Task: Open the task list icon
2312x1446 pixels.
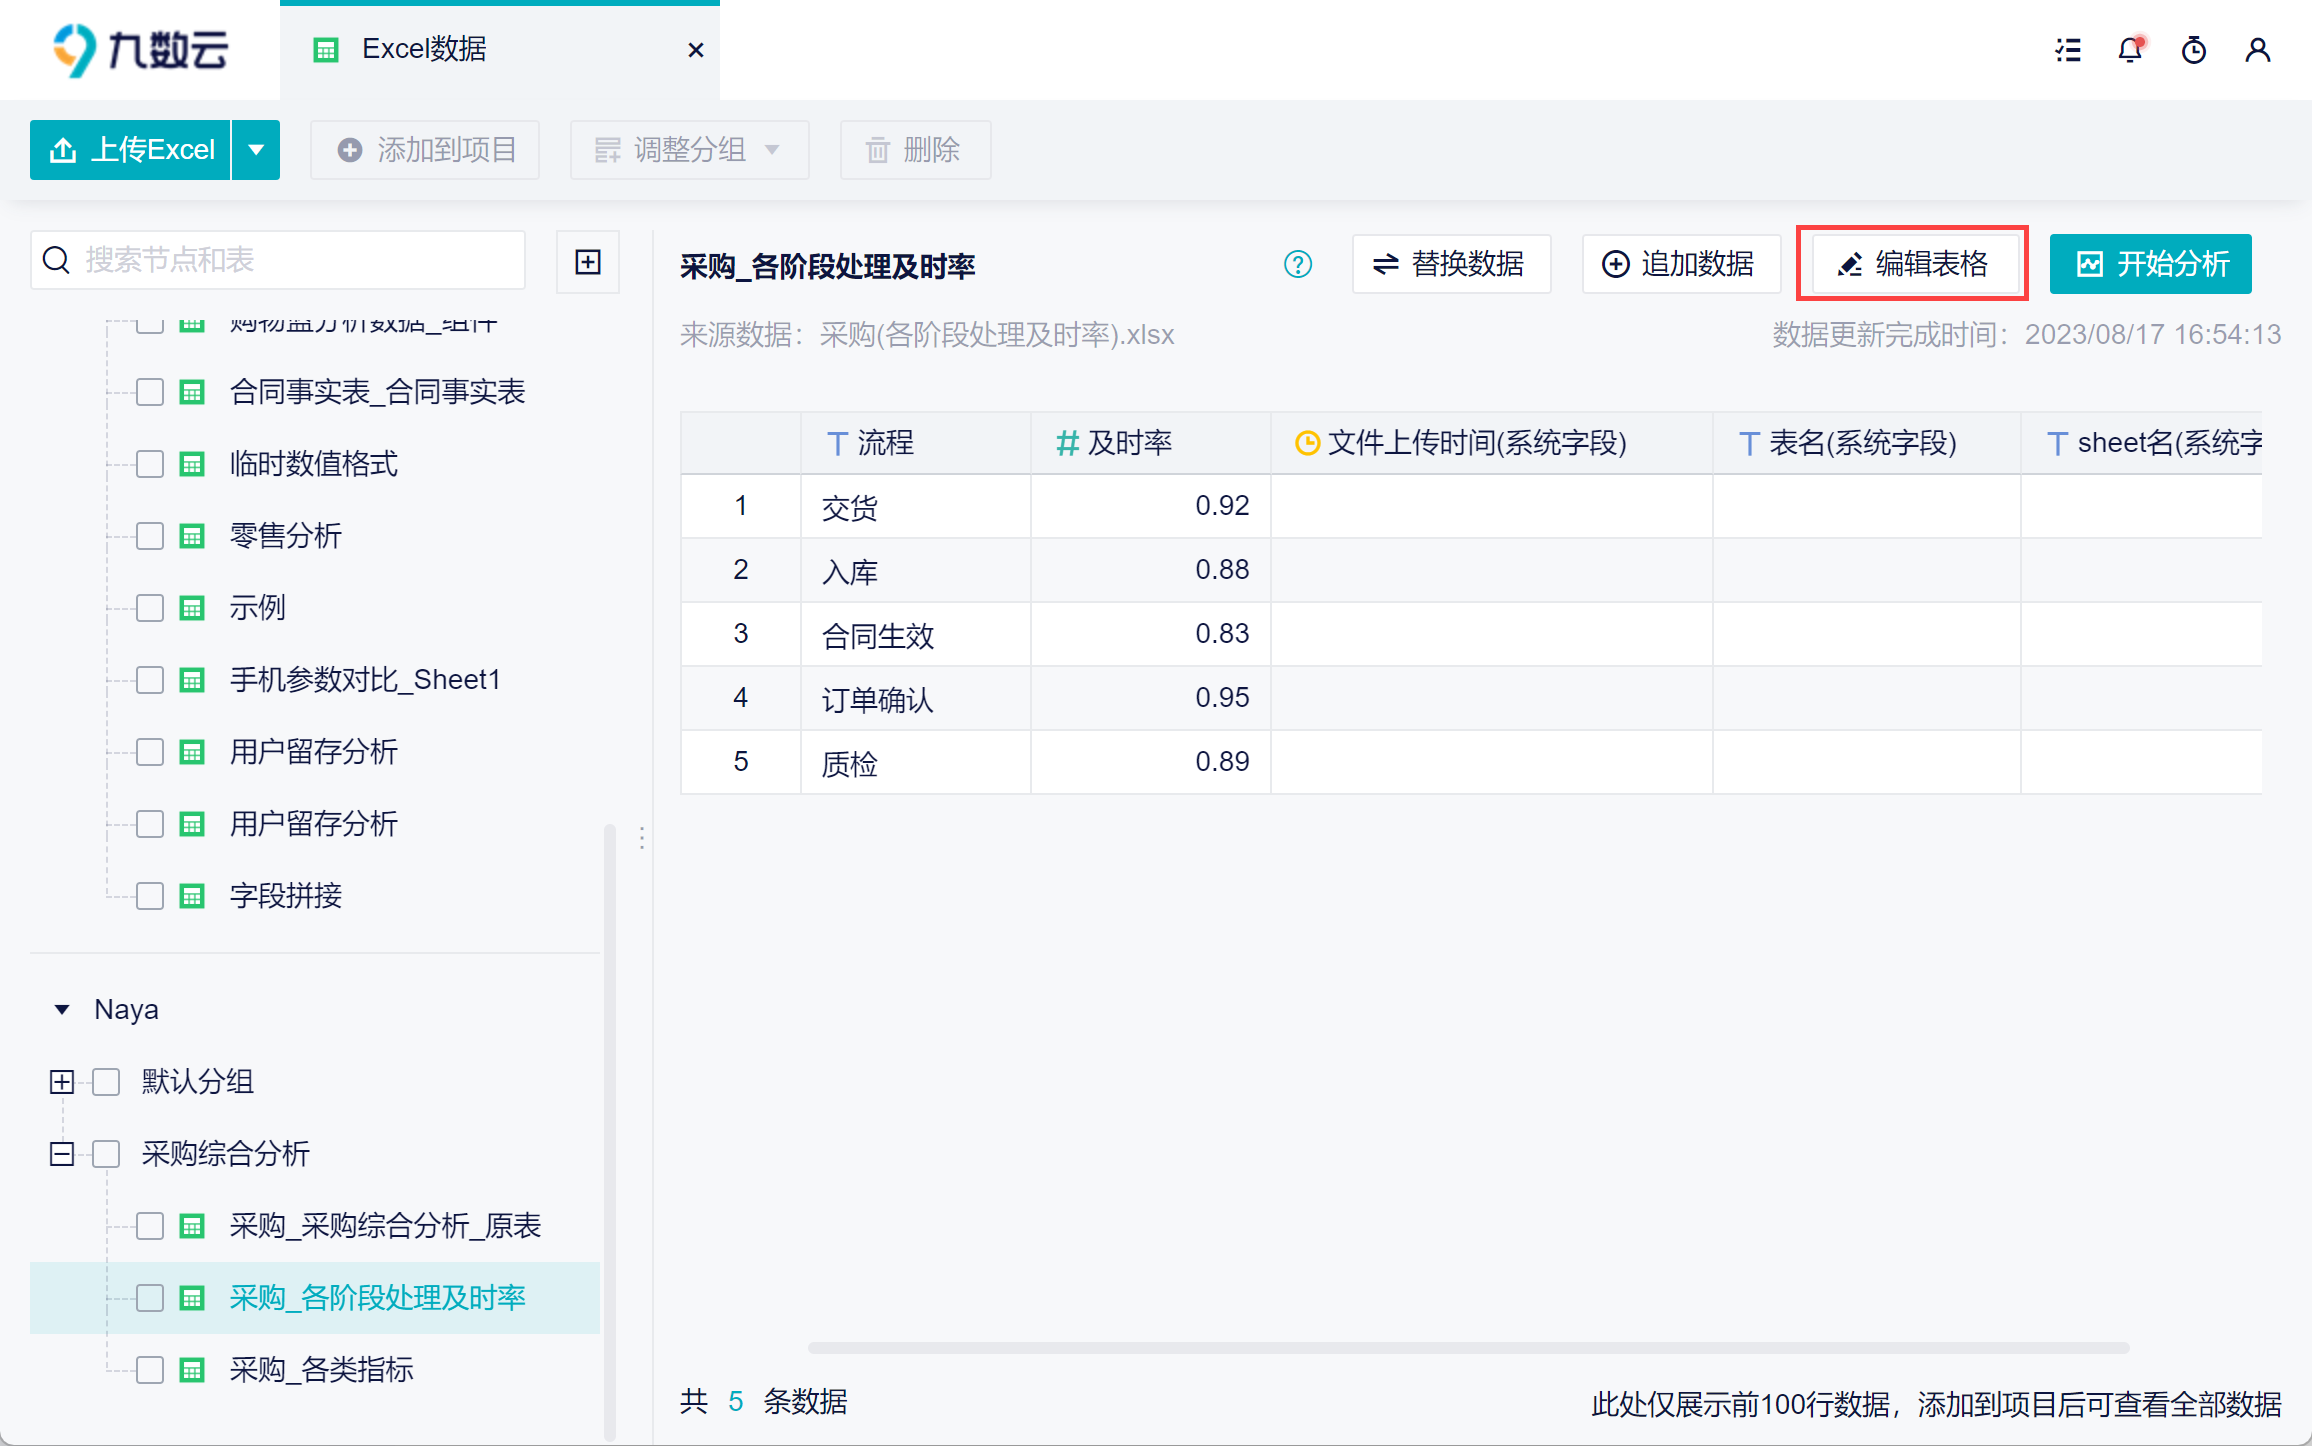Action: (x=2068, y=50)
